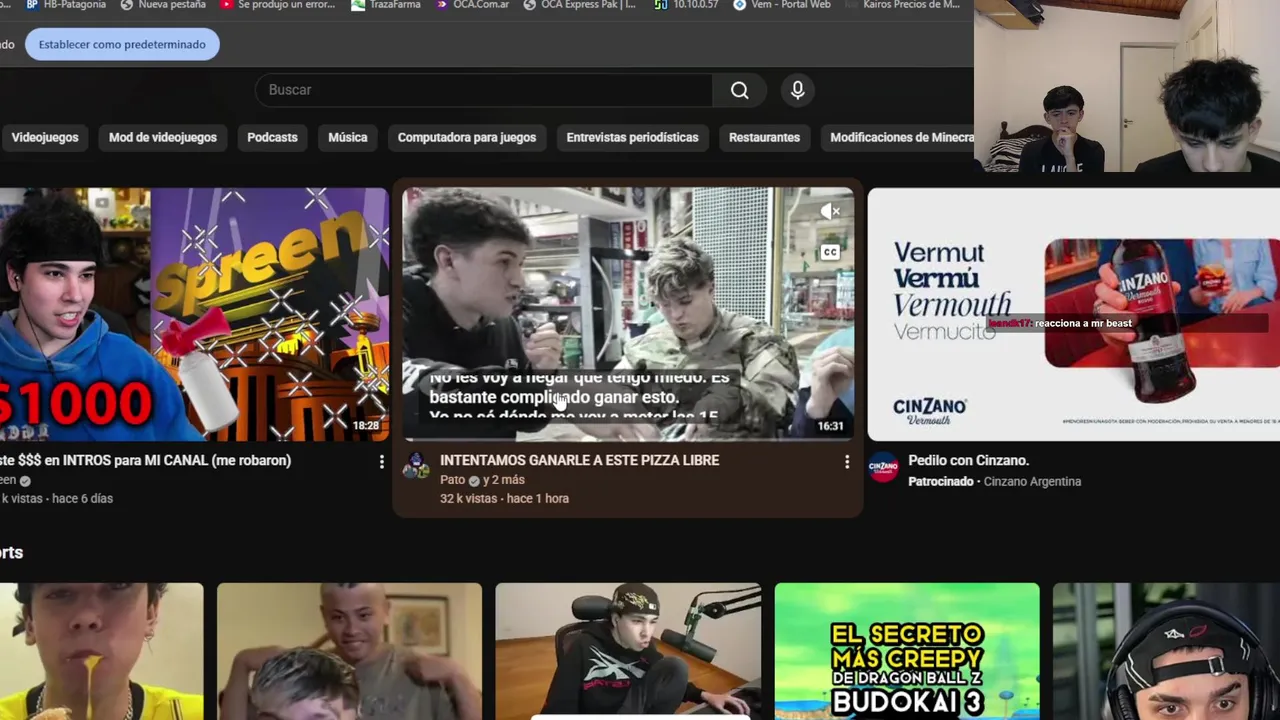Image resolution: width=1280 pixels, height=720 pixels.
Task: Open OCA.Com.ar bookmark
Action: (x=472, y=5)
